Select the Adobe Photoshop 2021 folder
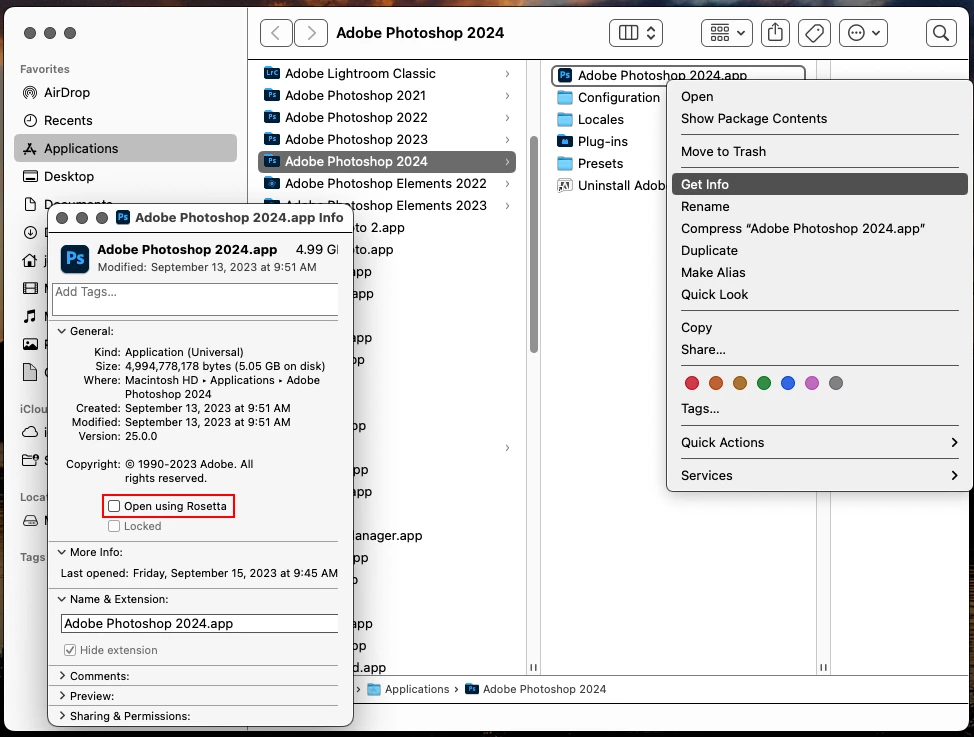The width and height of the screenshot is (974, 737). (x=386, y=96)
